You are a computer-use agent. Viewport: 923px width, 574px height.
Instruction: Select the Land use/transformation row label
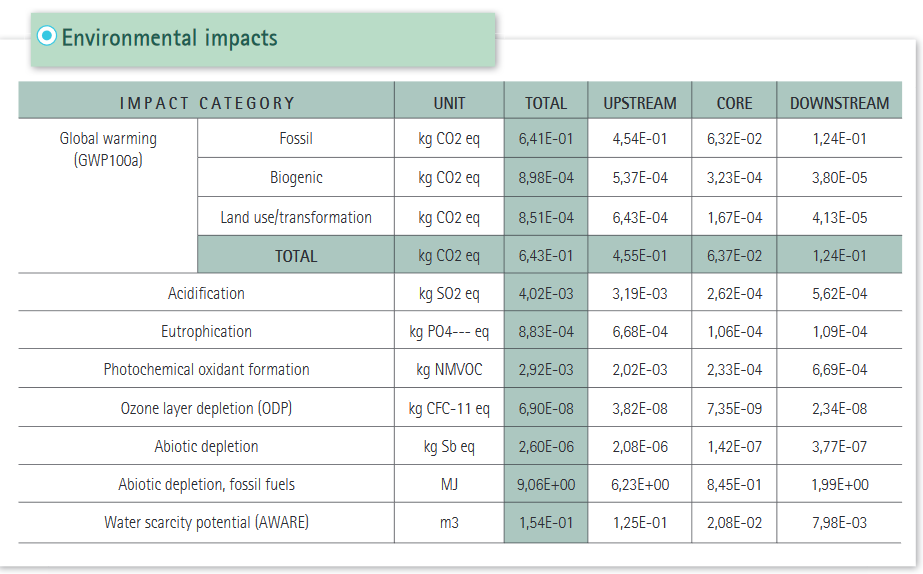(296, 217)
